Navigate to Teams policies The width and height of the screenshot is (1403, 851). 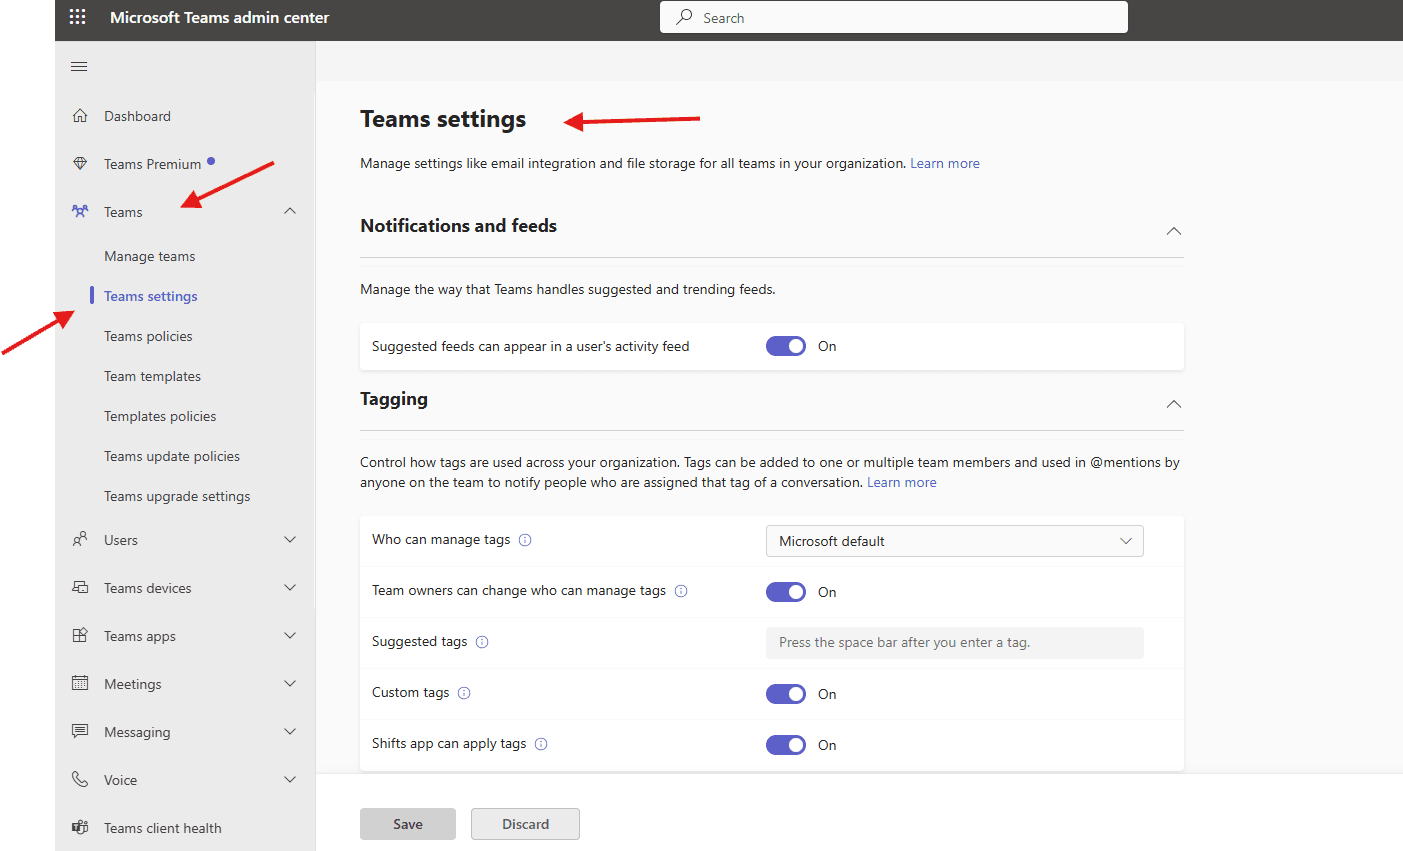pos(148,335)
